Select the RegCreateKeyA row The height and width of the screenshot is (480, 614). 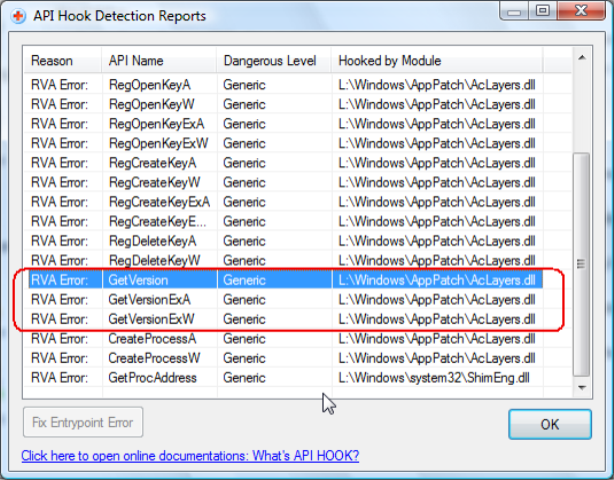tap(284, 163)
